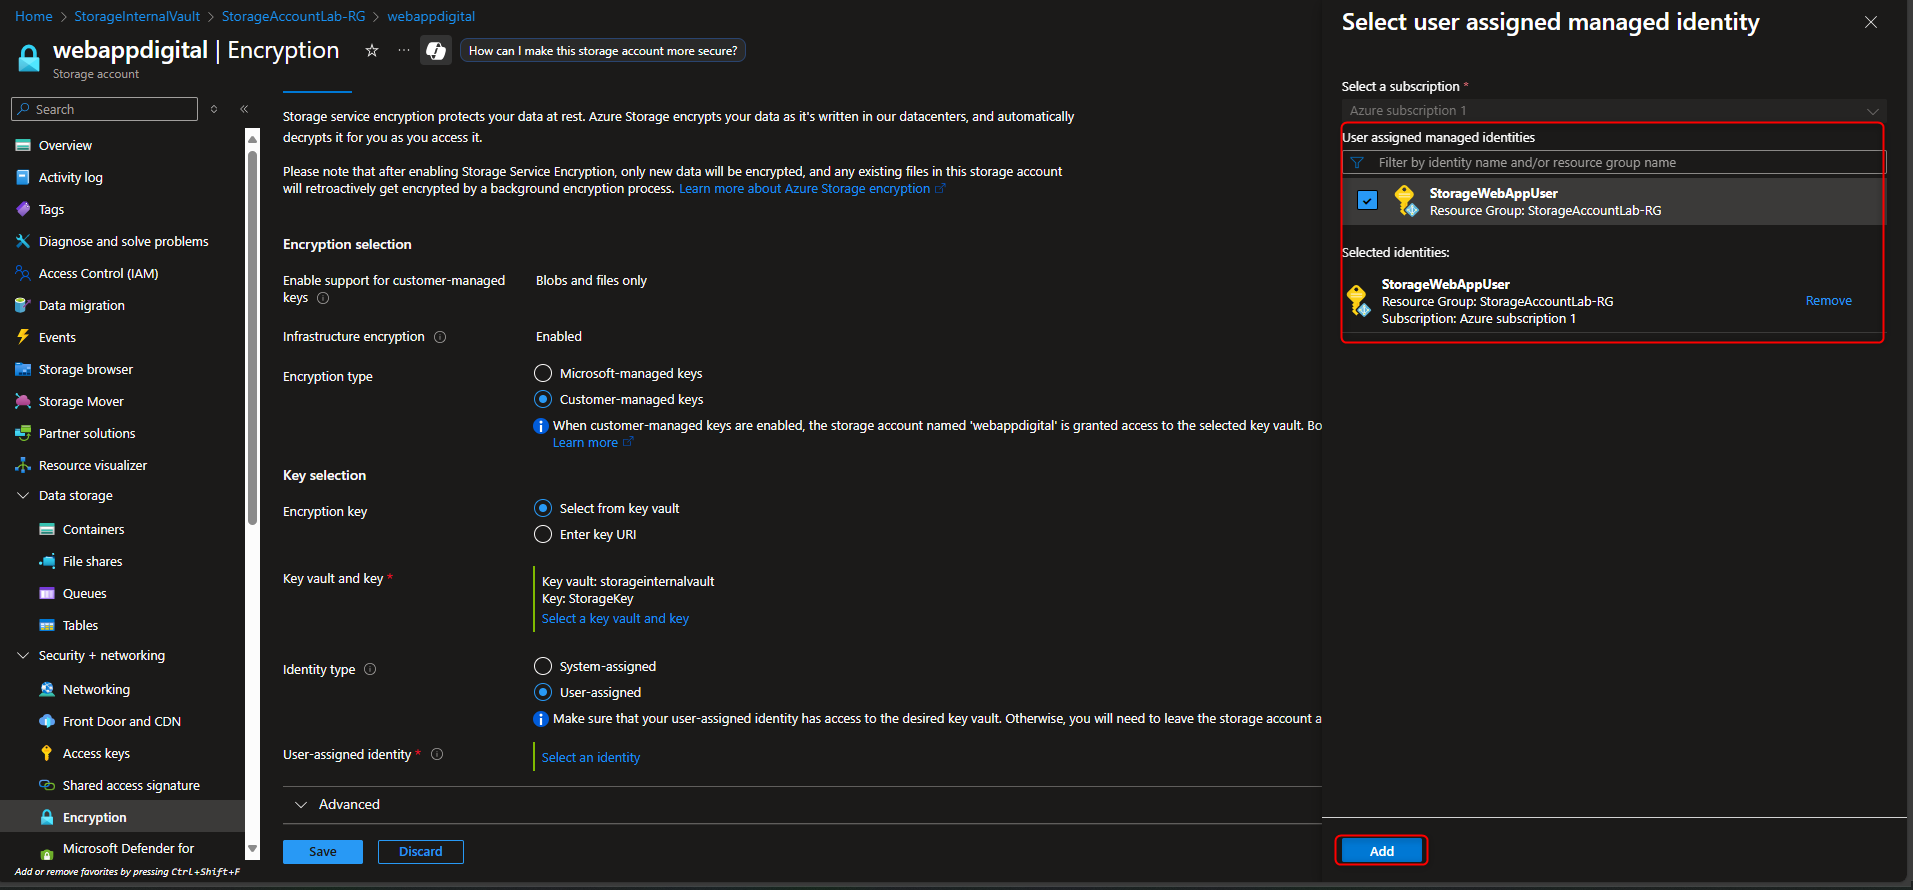1913x890 pixels.
Task: Uncheck StorageWebAppUser identity checkbox
Action: pos(1367,200)
